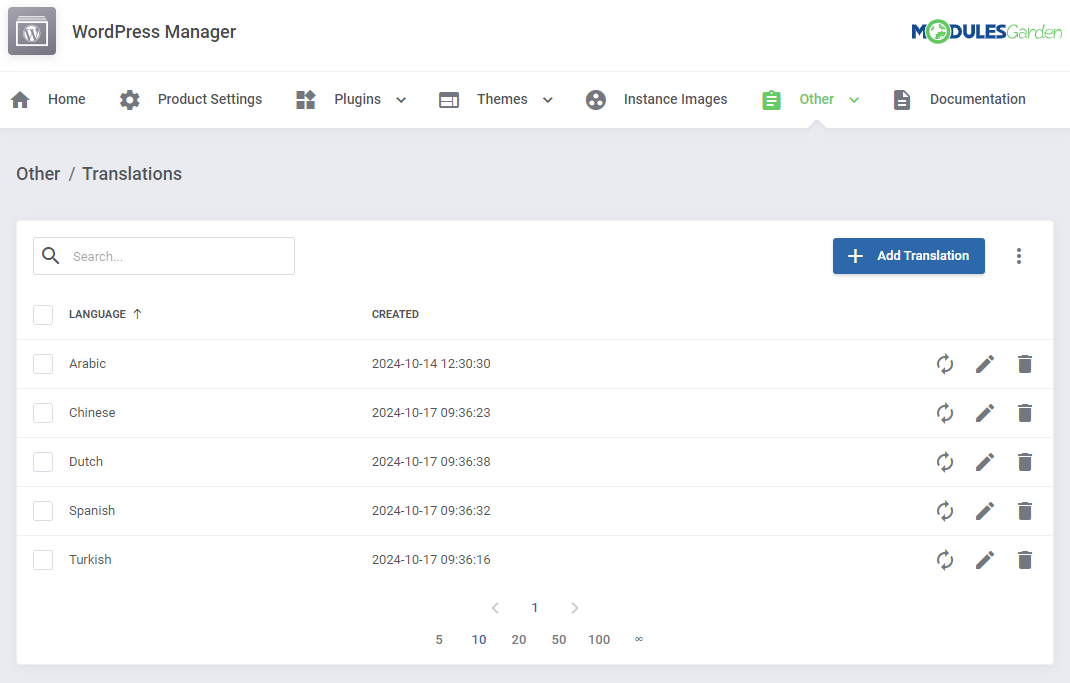Show 20 entries per page
This screenshot has height=683, width=1070.
pos(519,640)
